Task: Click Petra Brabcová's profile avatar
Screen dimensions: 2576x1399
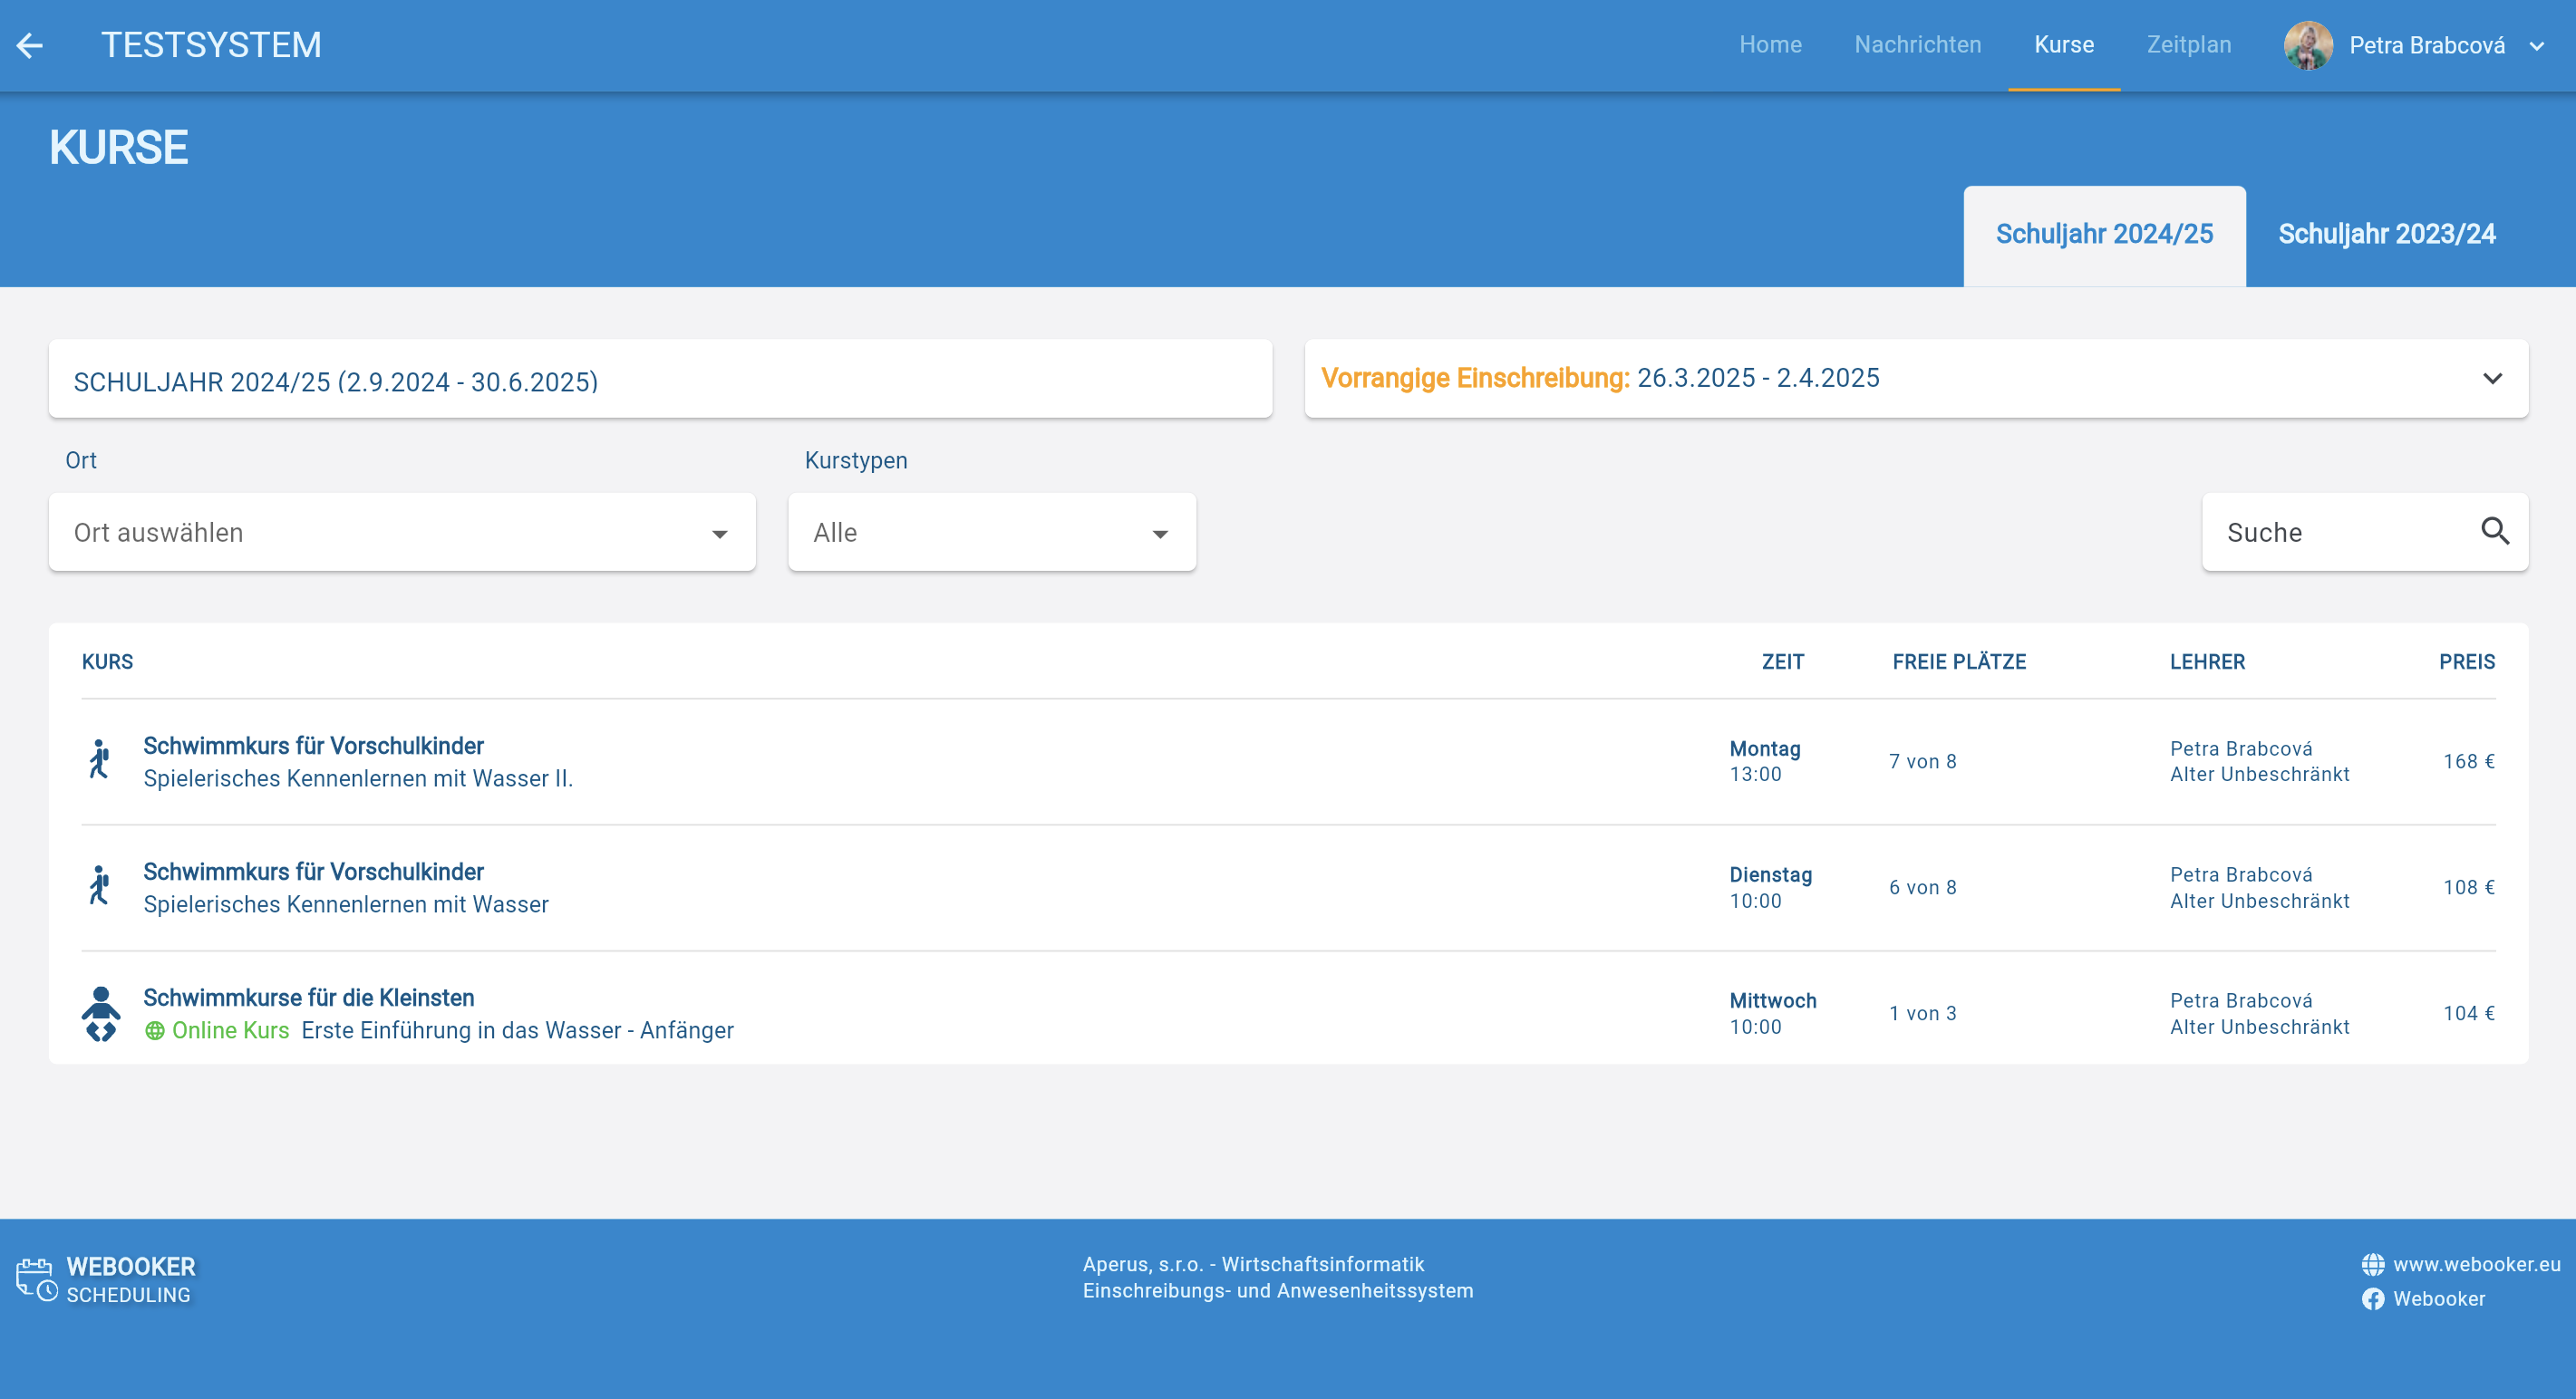Action: tap(2307, 45)
